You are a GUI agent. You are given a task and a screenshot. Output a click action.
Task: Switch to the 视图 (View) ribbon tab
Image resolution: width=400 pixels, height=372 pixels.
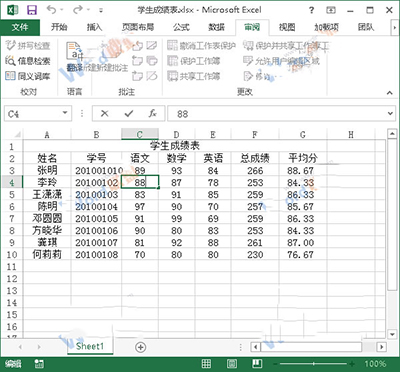[287, 27]
